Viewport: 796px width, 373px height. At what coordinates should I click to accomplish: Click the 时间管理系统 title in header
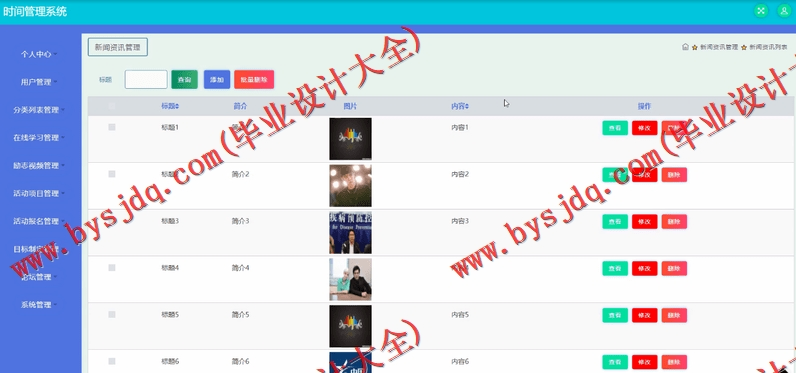pos(35,11)
